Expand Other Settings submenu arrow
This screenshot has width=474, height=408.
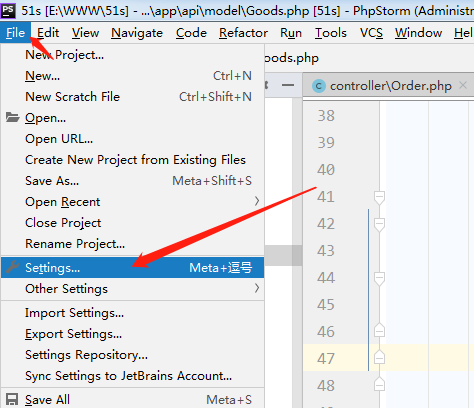[257, 288]
